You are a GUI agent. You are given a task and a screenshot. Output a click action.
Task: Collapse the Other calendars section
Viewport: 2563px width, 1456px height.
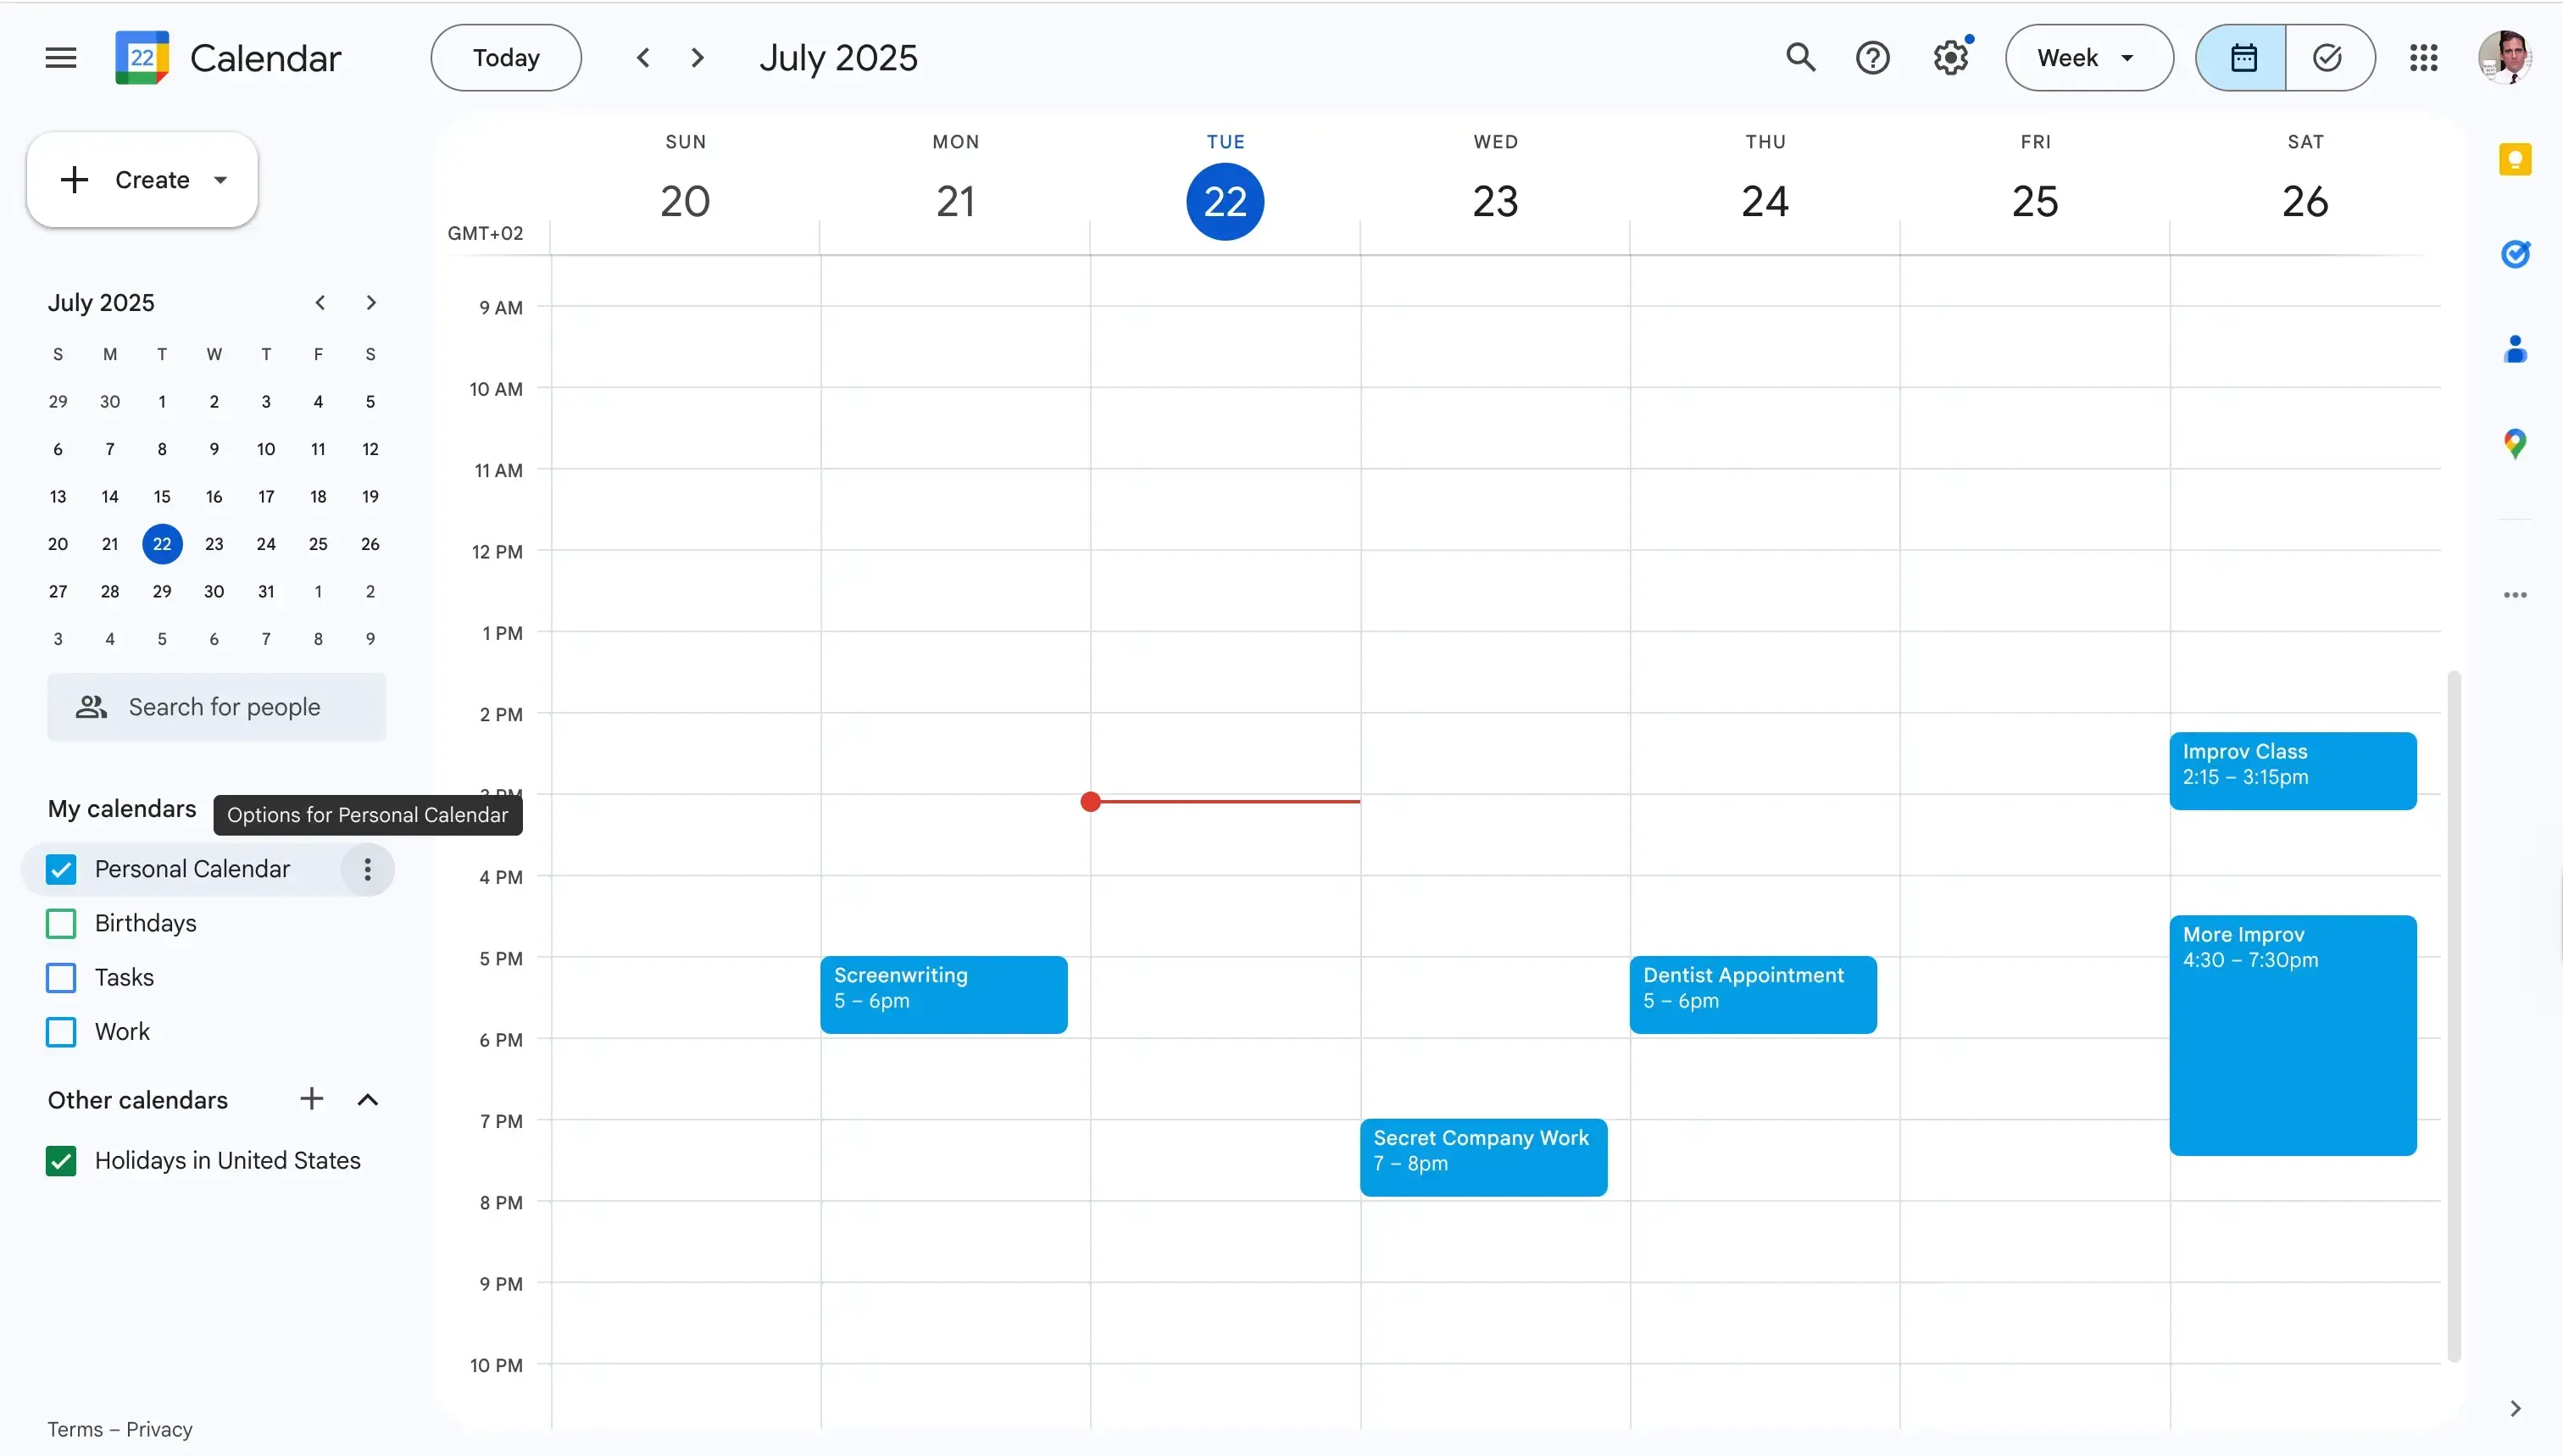coord(367,1099)
